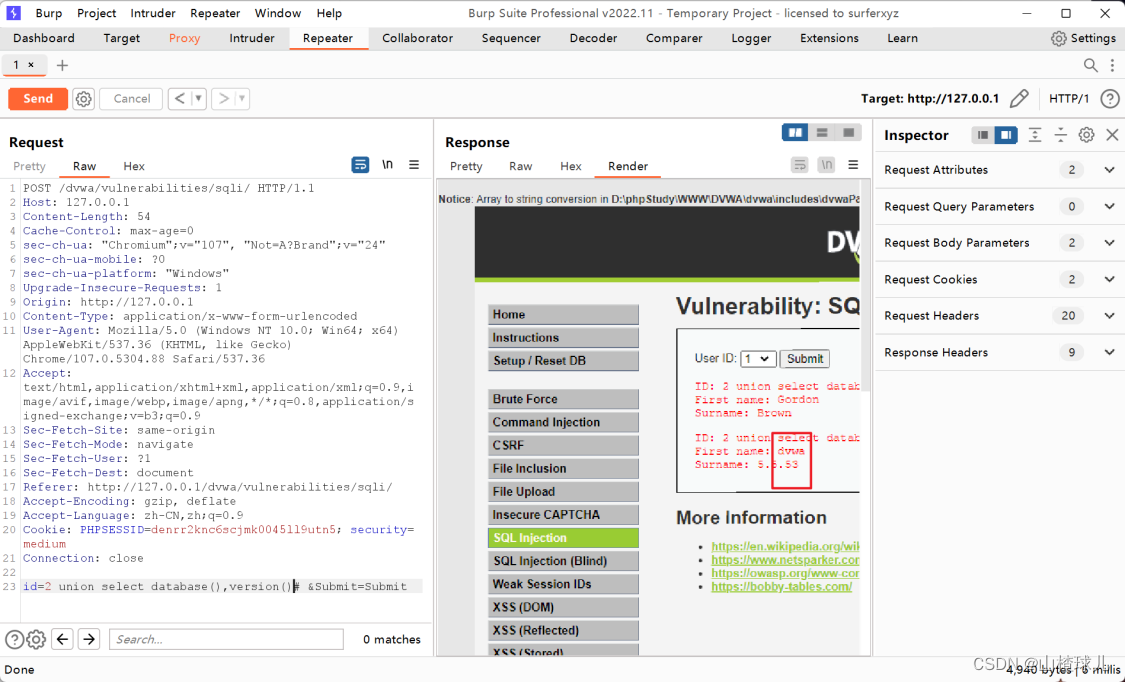Switch Inspector to right-side docking layout
This screenshot has width=1125, height=682.
(1006, 135)
